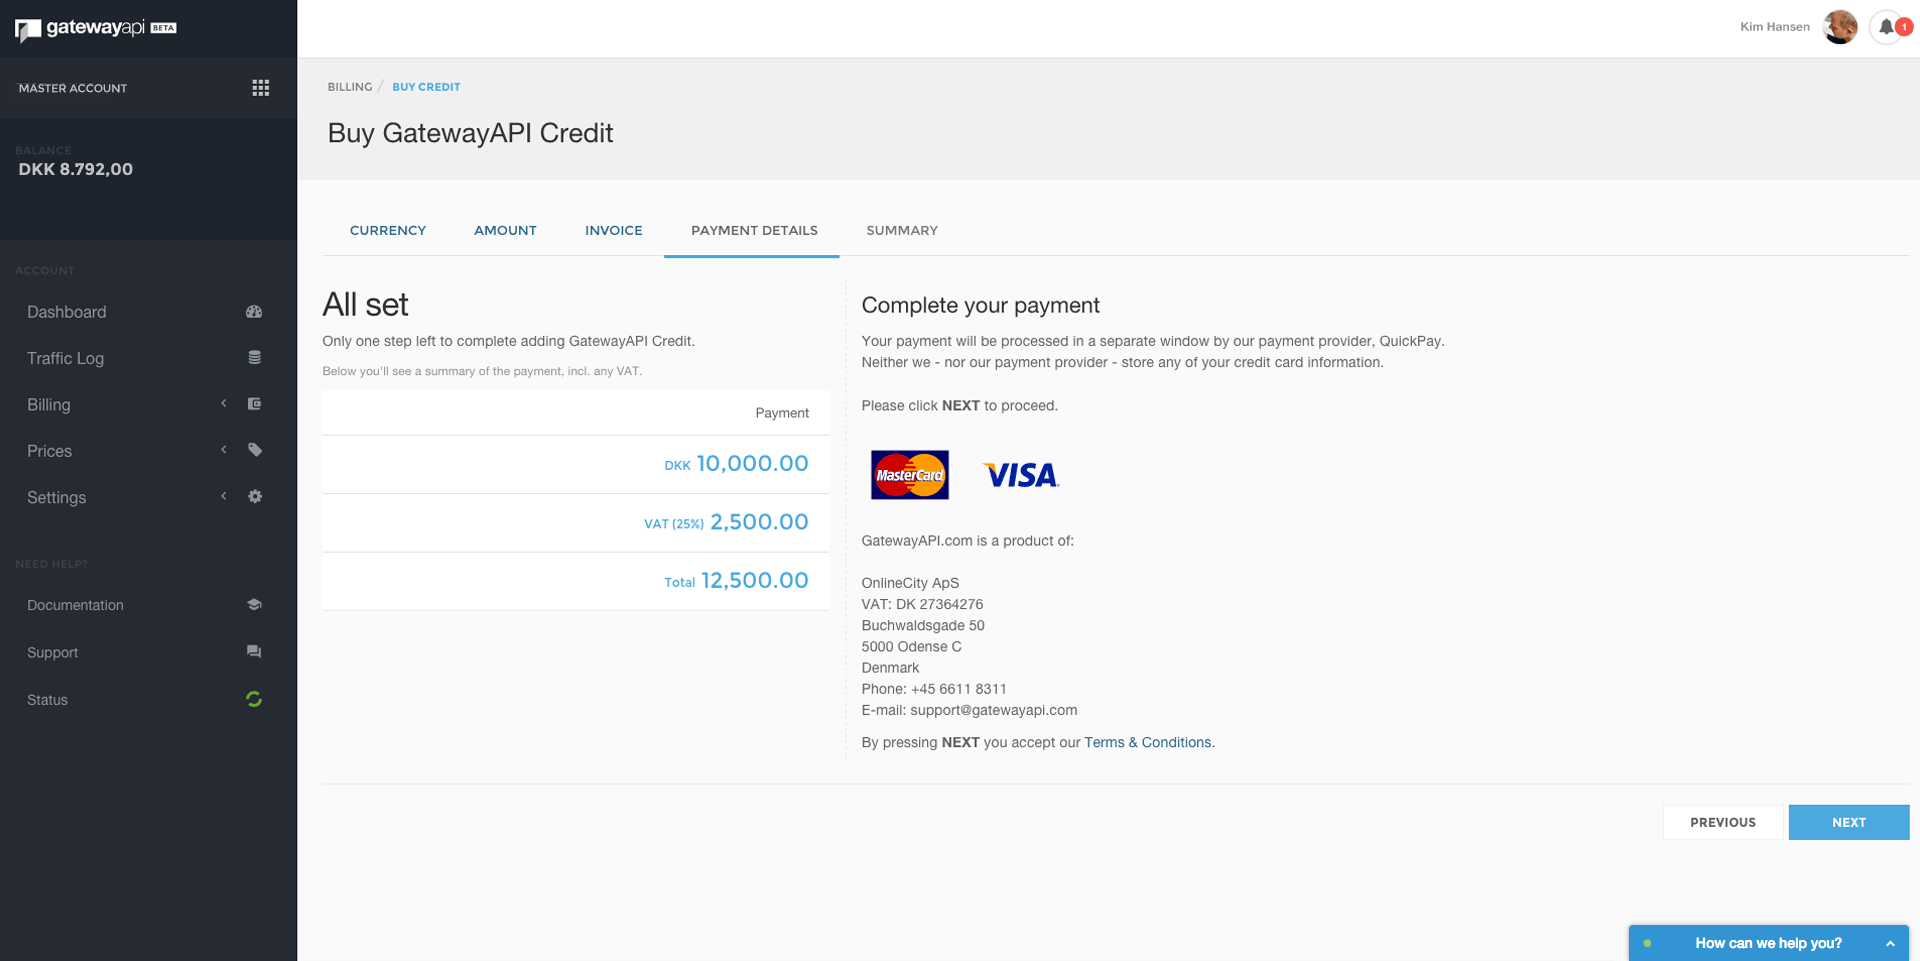Switch to the Currency tab
This screenshot has width=1920, height=961.
pos(388,231)
